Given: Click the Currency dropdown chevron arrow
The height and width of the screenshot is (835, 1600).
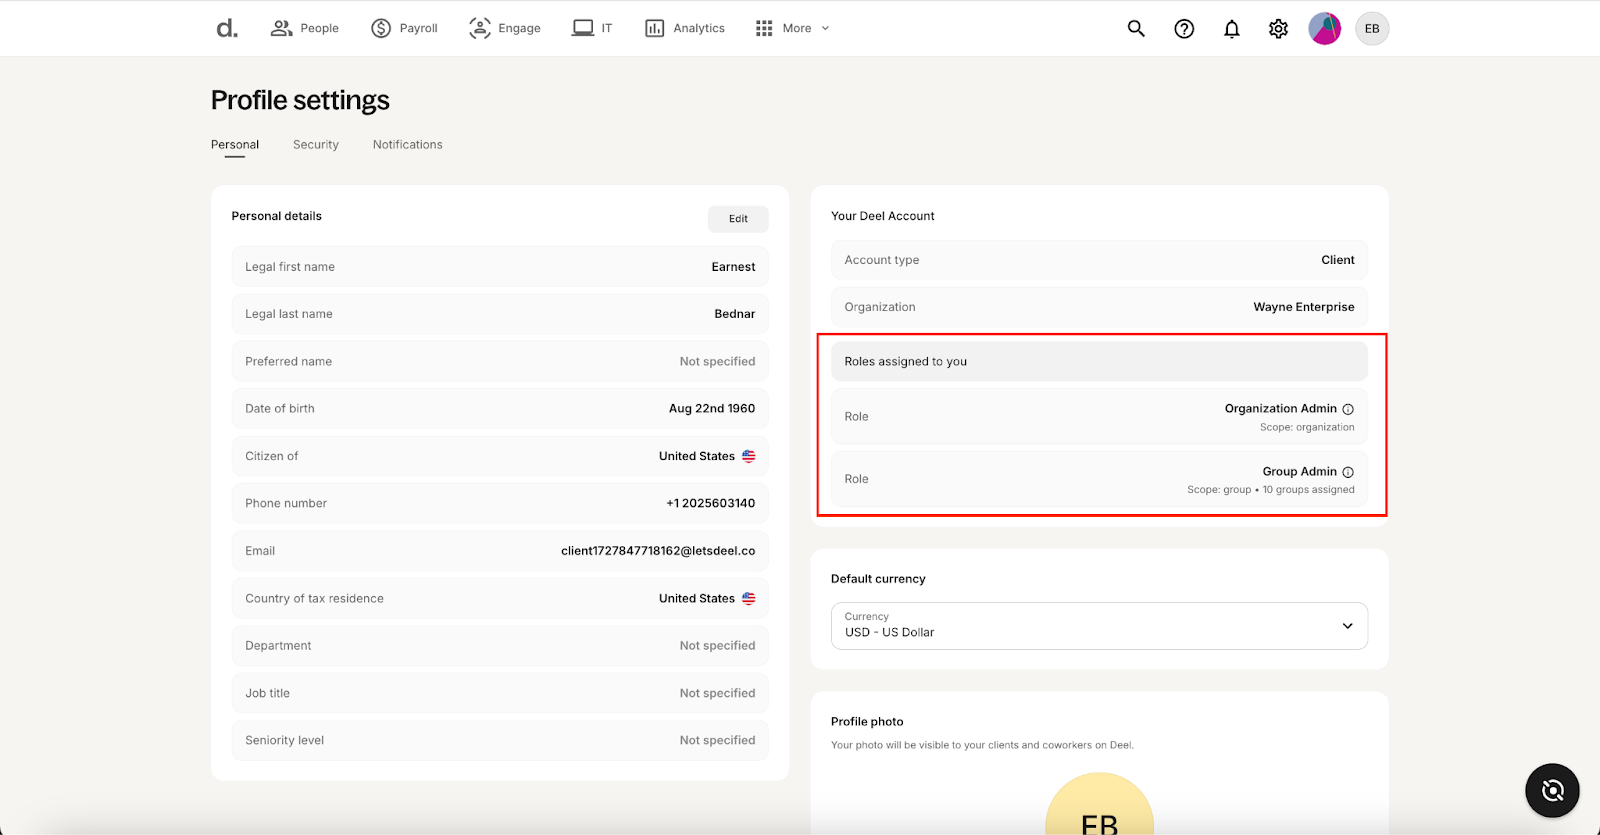Looking at the screenshot, I should coord(1347,626).
